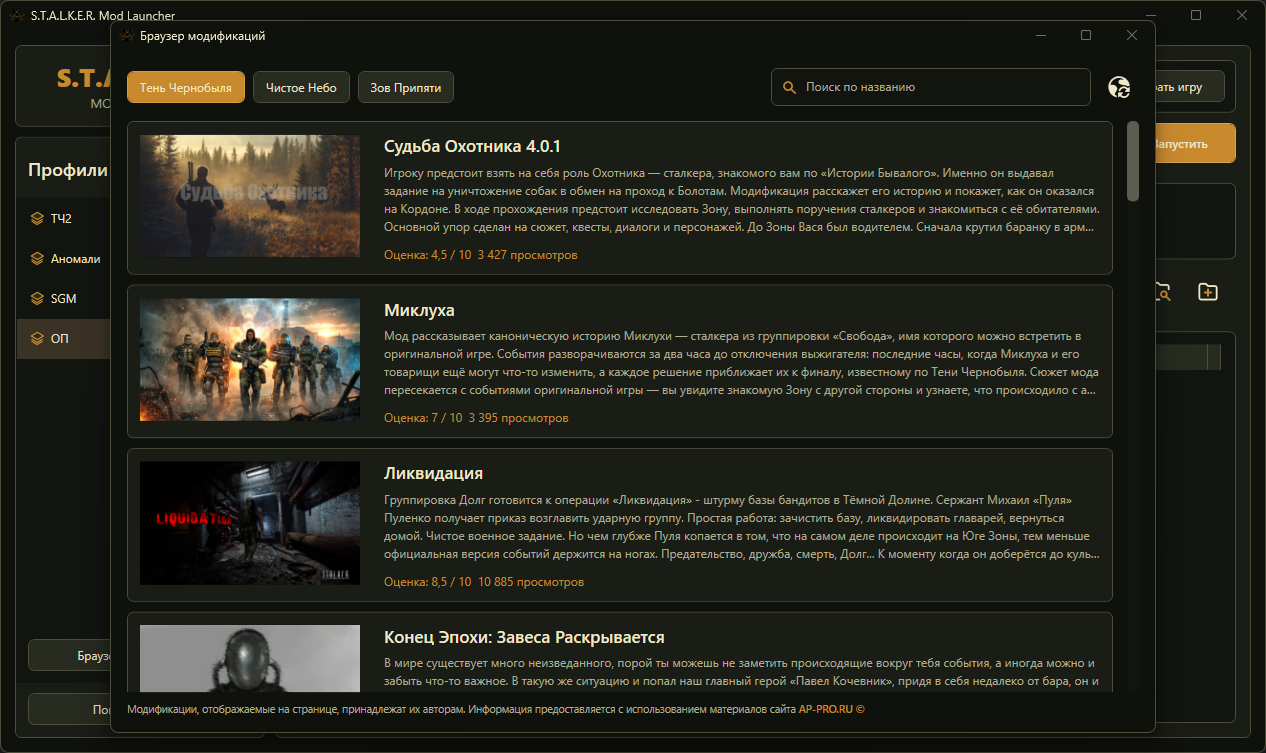Select the SGM profile in launcher
The height and width of the screenshot is (753, 1266).
click(64, 299)
